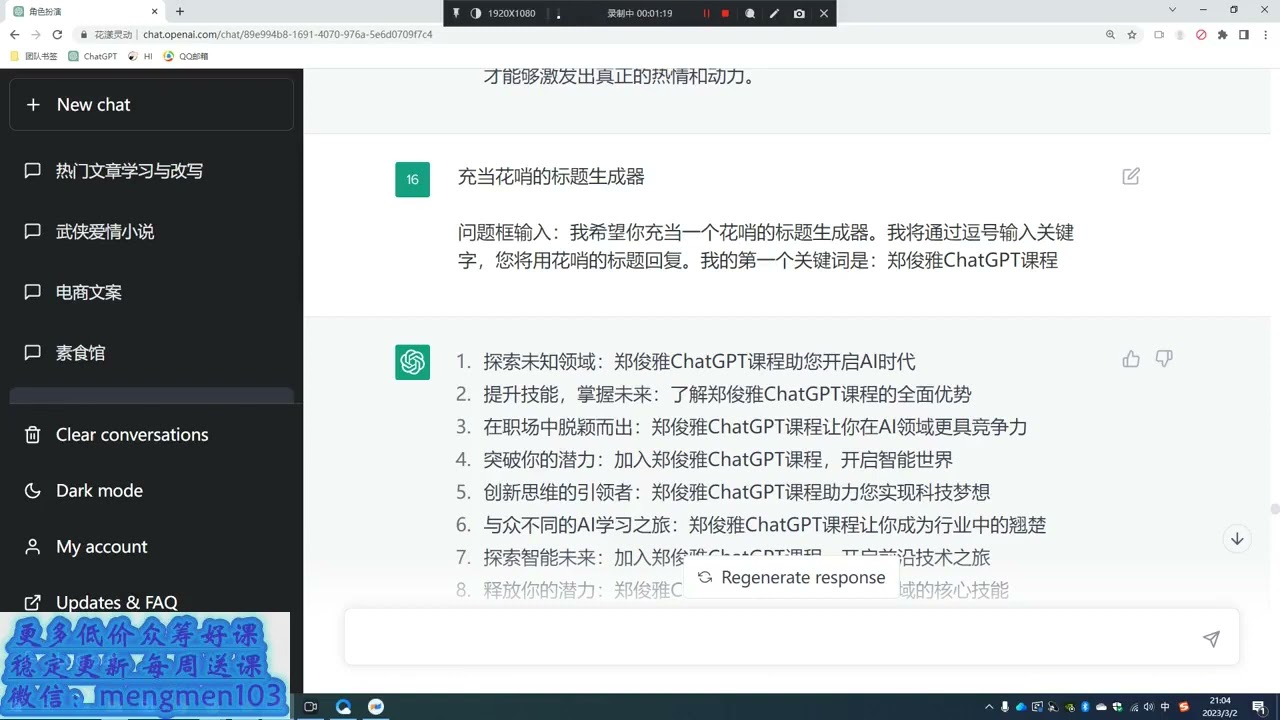Click the zoom magnifier icon in address bar
The image size is (1280, 720).
1110,34
